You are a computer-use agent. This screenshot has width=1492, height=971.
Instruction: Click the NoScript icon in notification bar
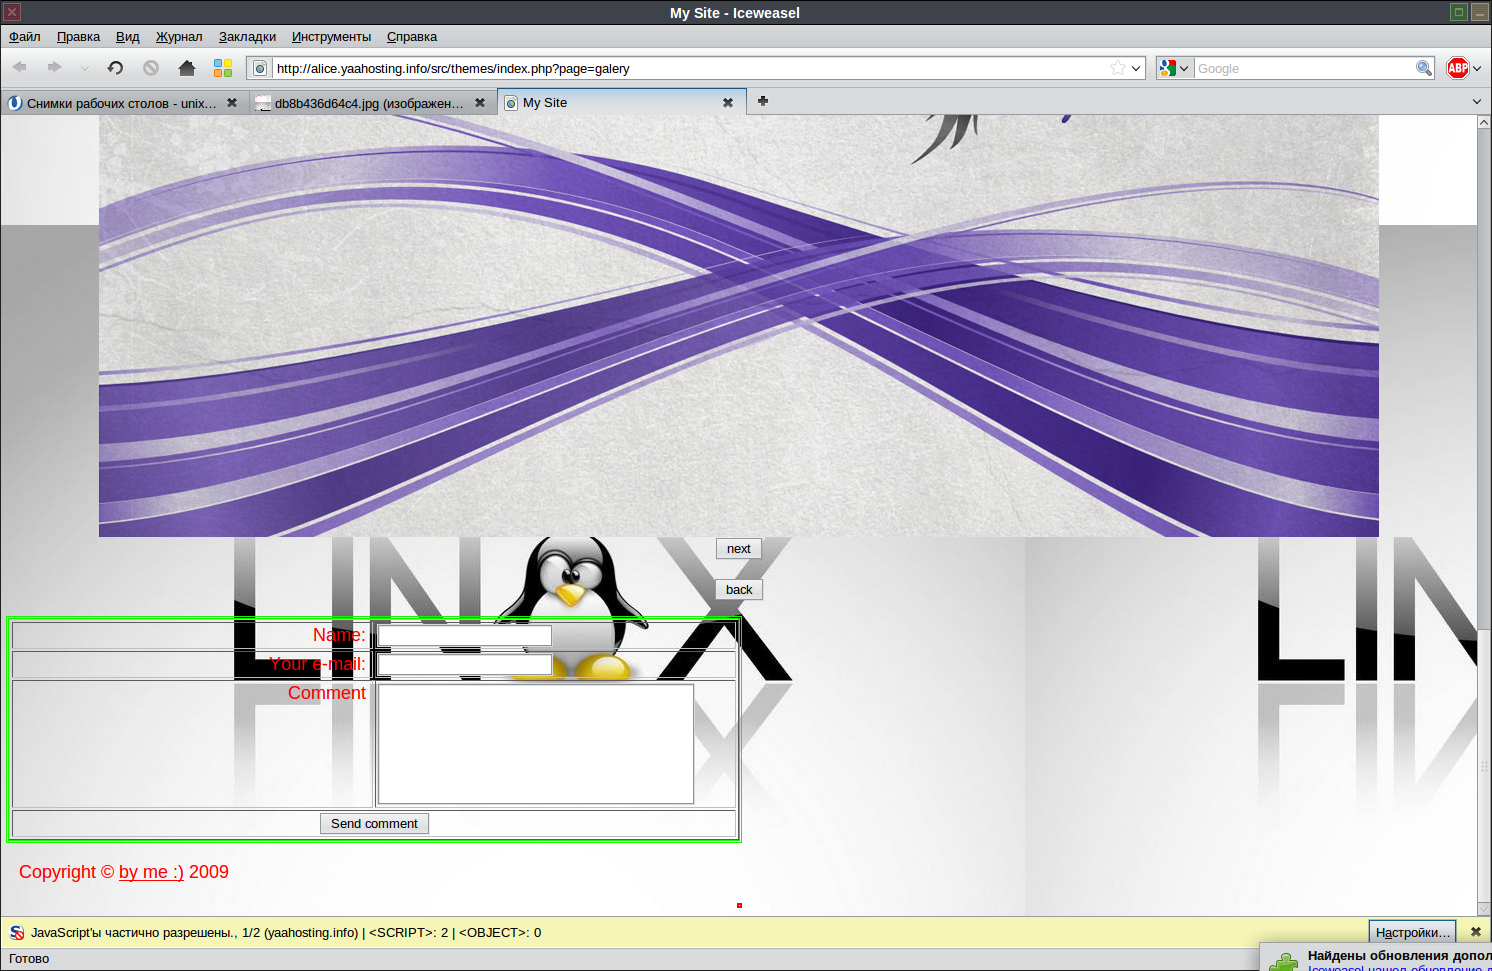[x=16, y=932]
